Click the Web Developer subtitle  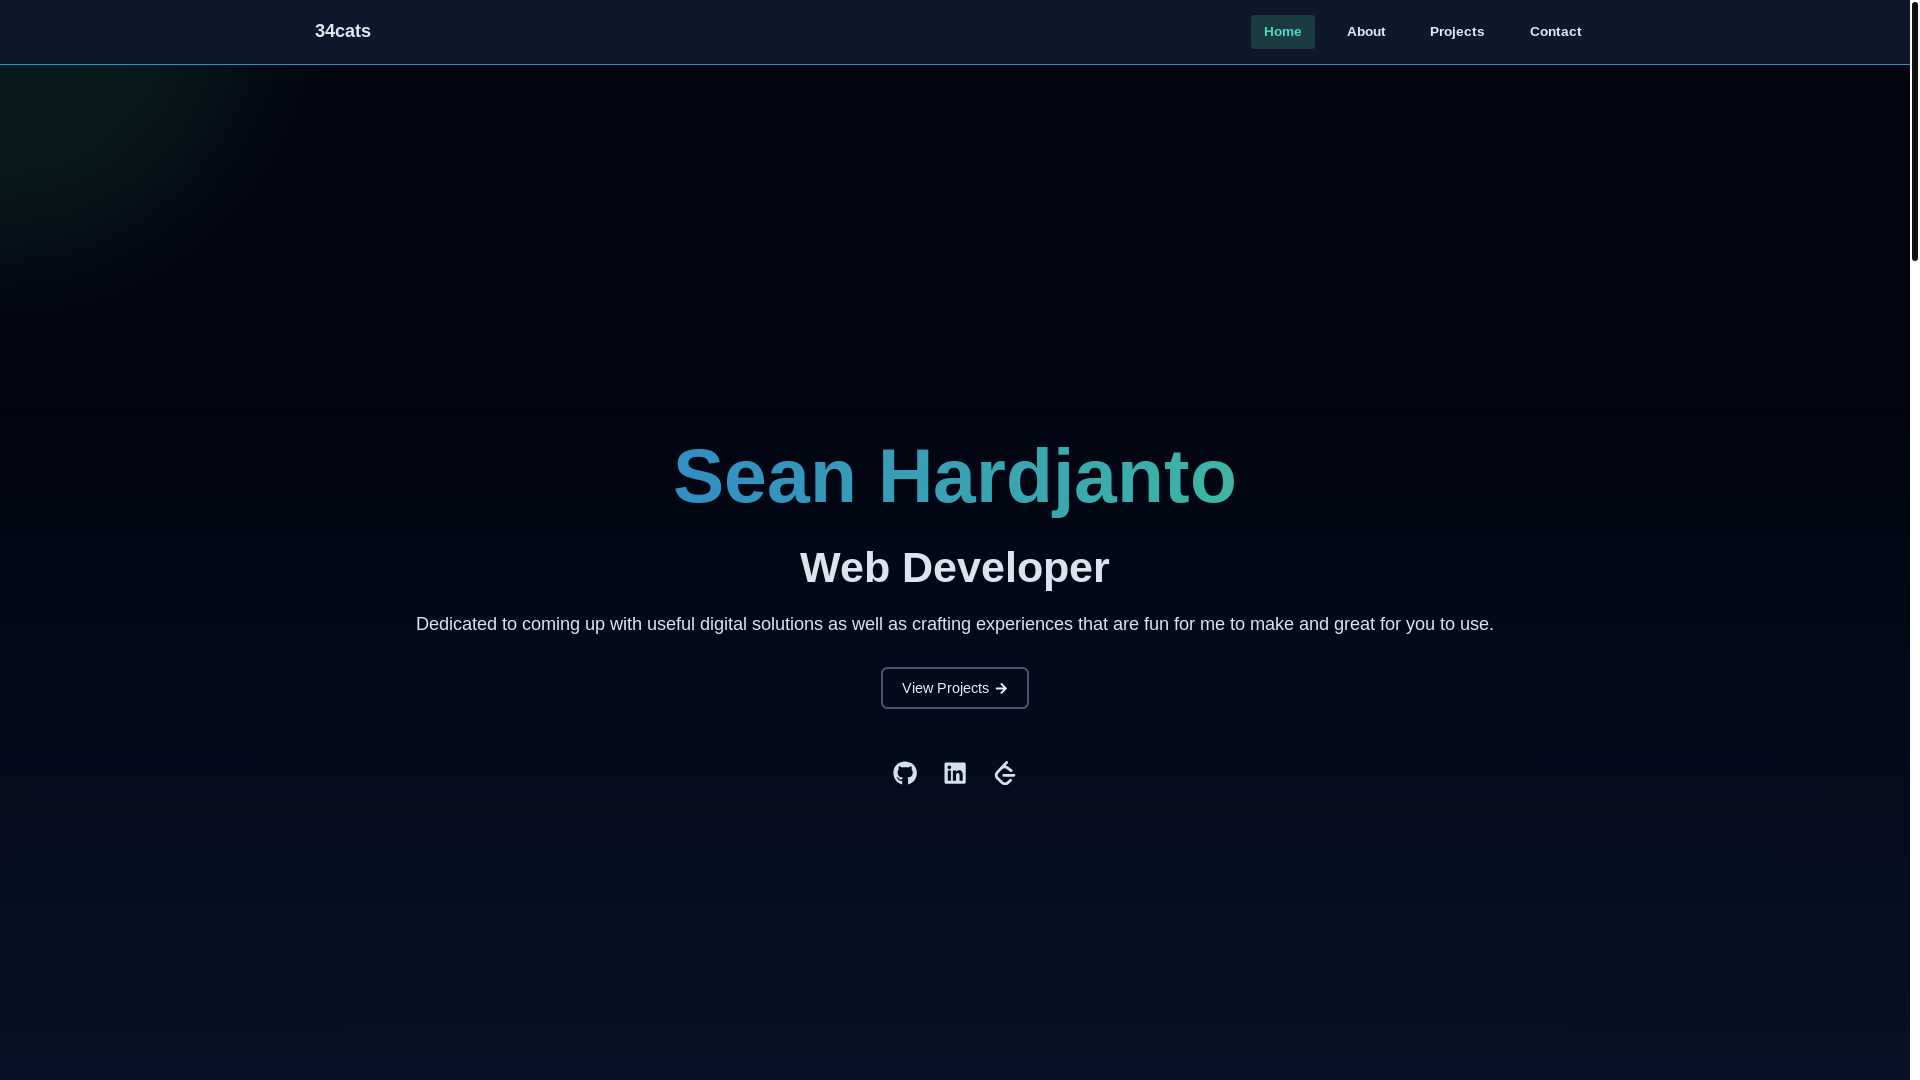(x=955, y=568)
